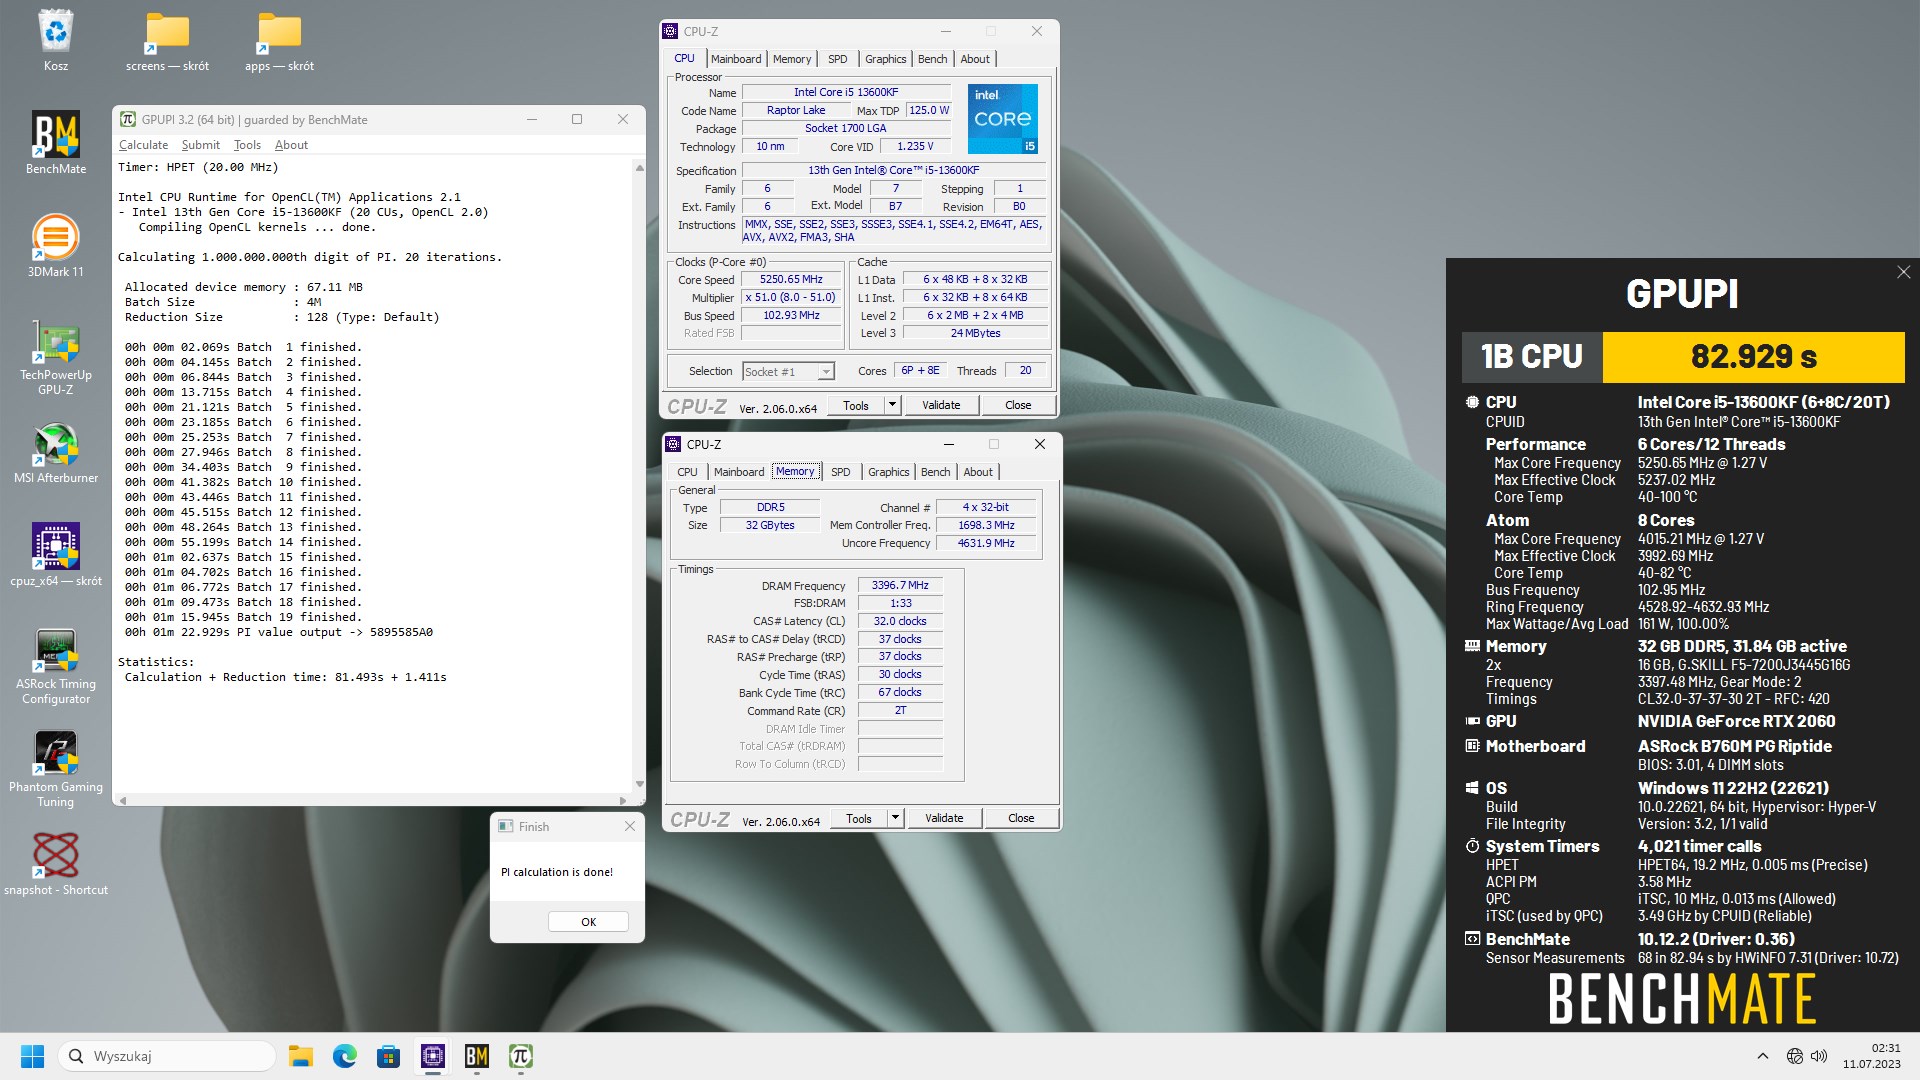Expand Tools dropdown arrow in bottom CPU-Z
1920x1080 pixels.
895,818
